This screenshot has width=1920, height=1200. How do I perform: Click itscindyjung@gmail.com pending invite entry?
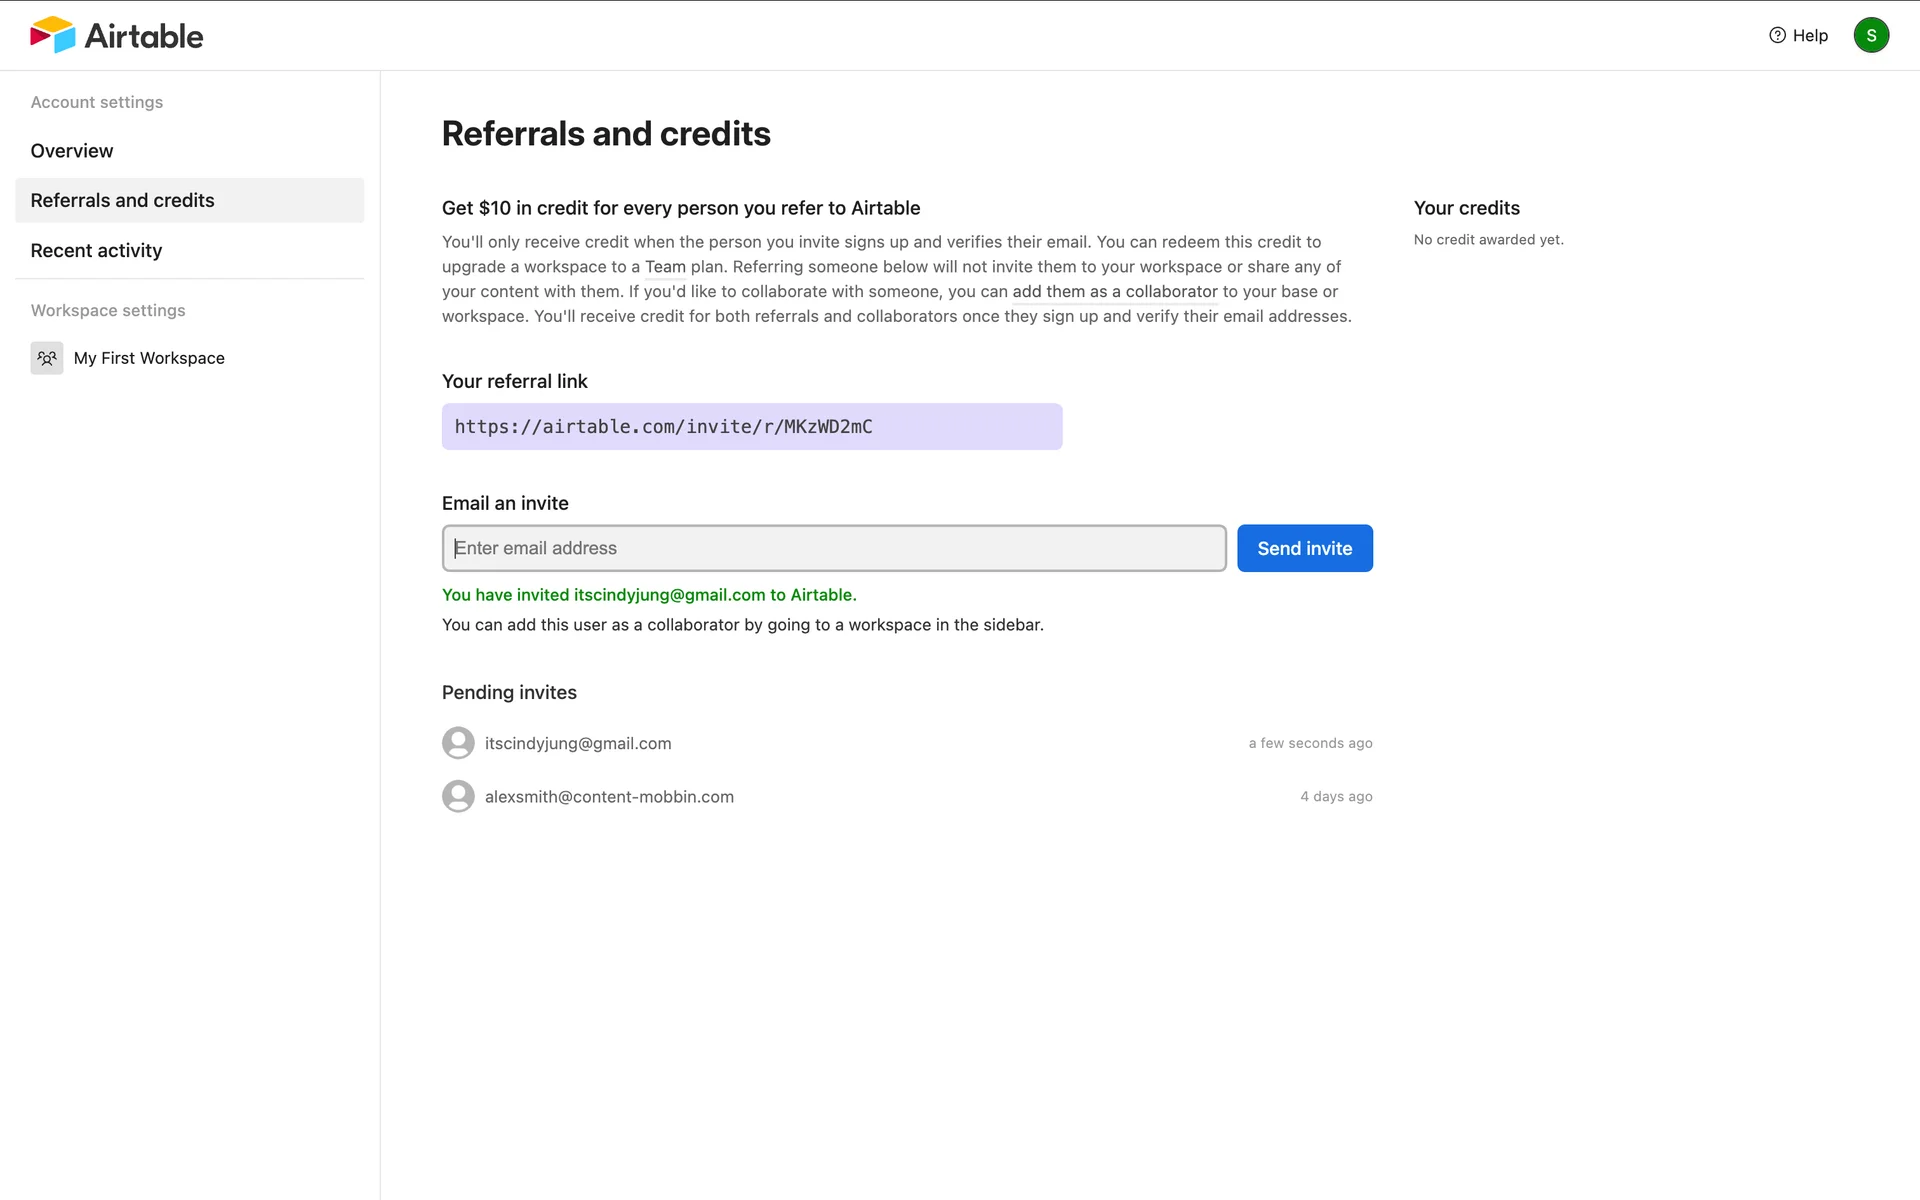pyautogui.click(x=578, y=743)
